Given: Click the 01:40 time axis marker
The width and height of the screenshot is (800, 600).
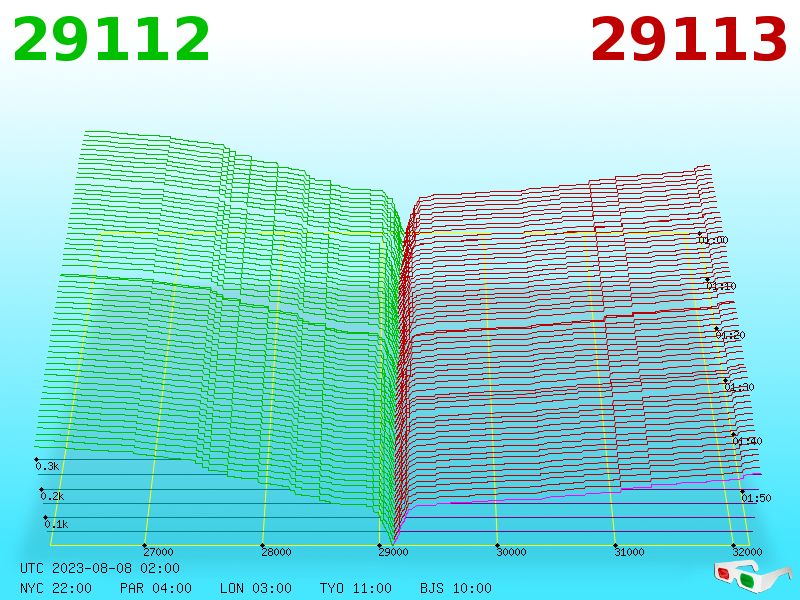Looking at the screenshot, I should (x=747, y=441).
